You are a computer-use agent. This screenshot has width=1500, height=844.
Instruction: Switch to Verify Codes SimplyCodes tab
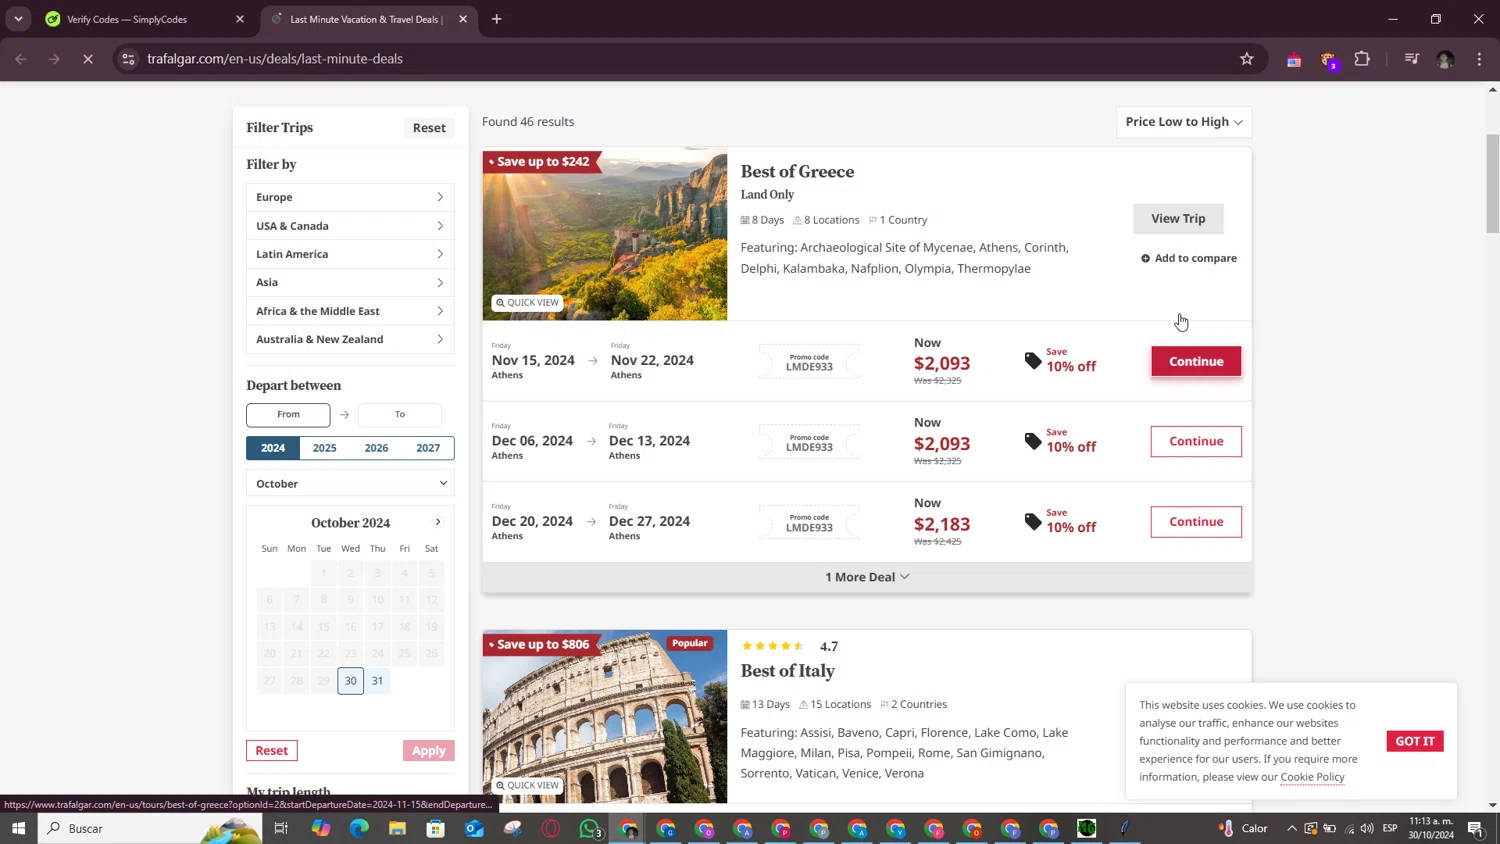coord(144,19)
